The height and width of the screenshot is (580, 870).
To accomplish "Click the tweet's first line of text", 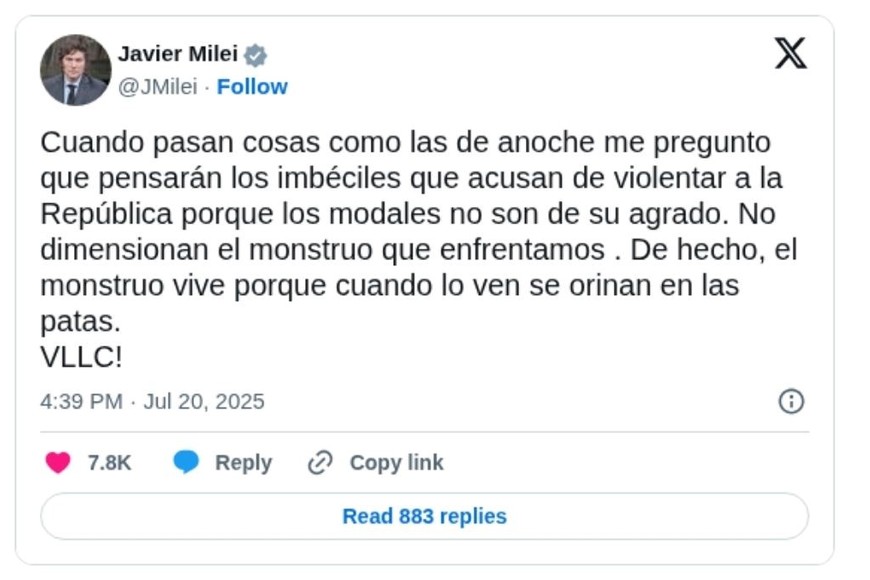I will (405, 143).
